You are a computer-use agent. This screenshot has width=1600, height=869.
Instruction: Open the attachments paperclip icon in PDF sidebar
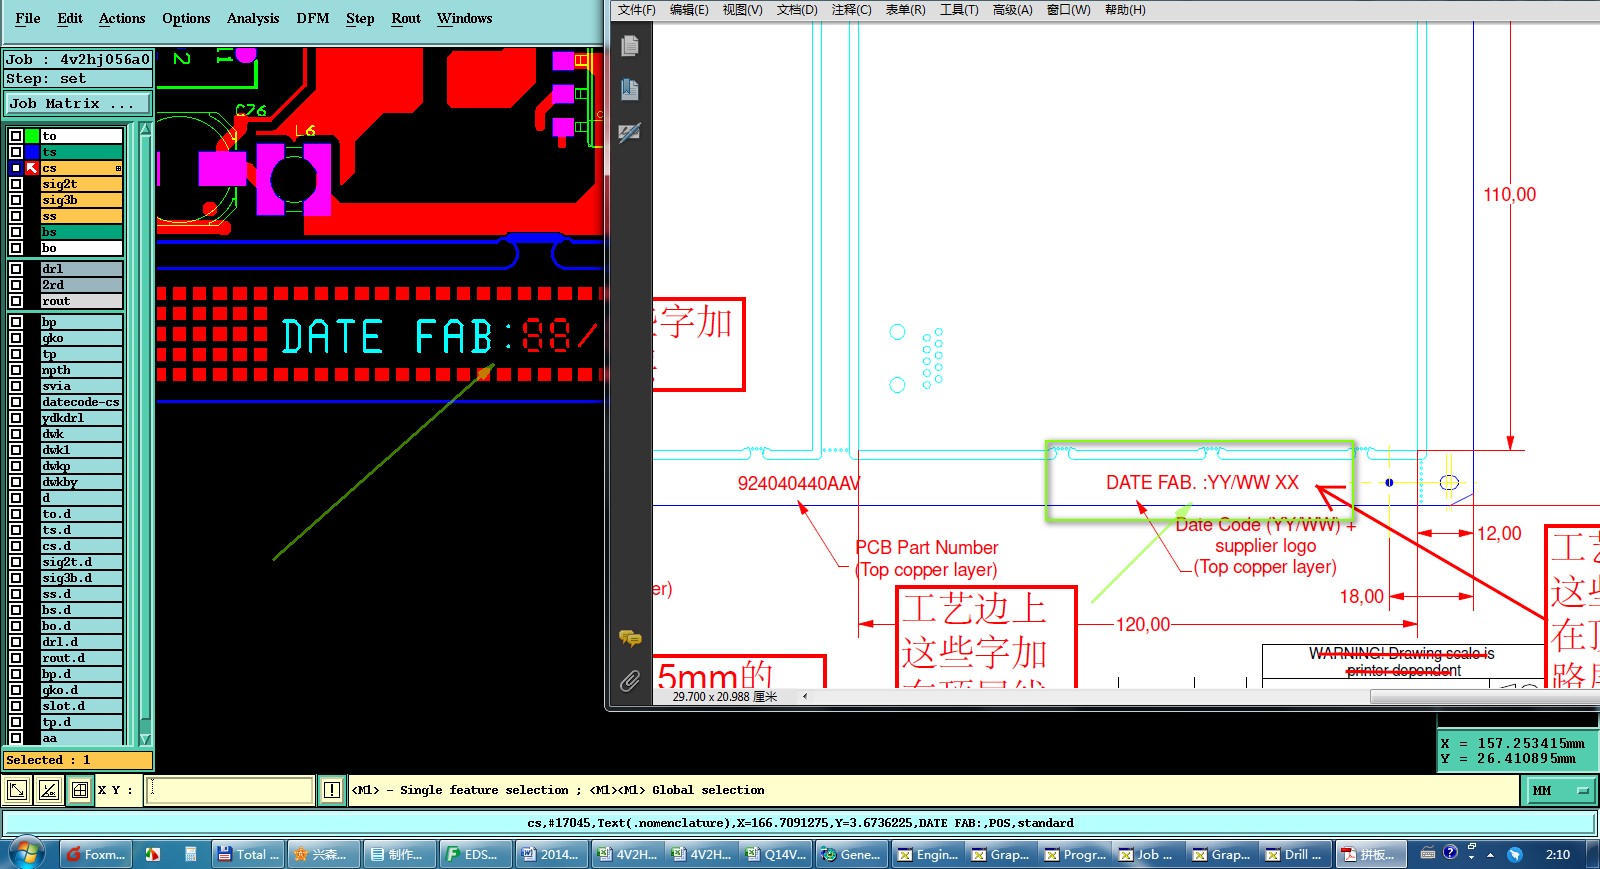click(630, 681)
